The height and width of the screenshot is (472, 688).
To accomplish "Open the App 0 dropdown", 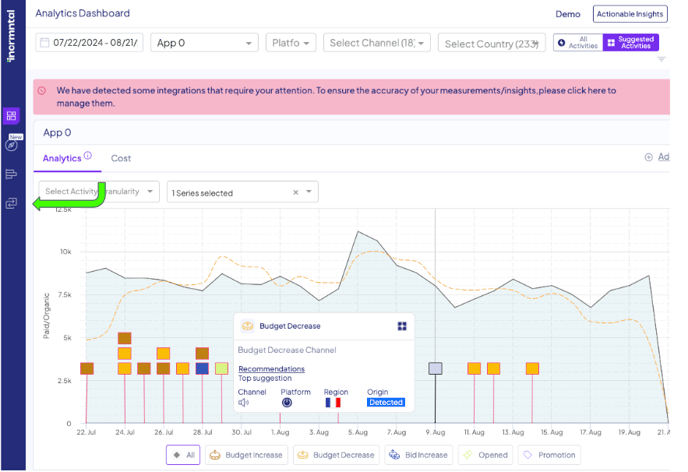I will tap(205, 43).
